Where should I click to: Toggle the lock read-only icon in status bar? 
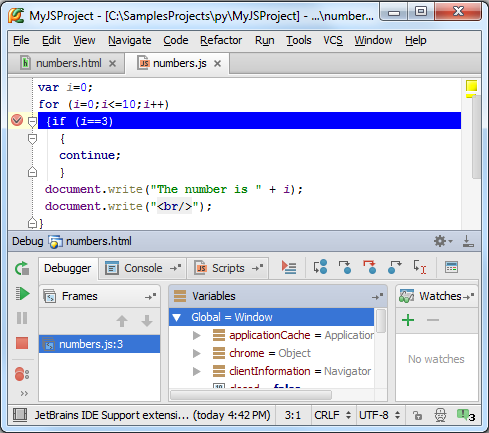[x=417, y=415]
